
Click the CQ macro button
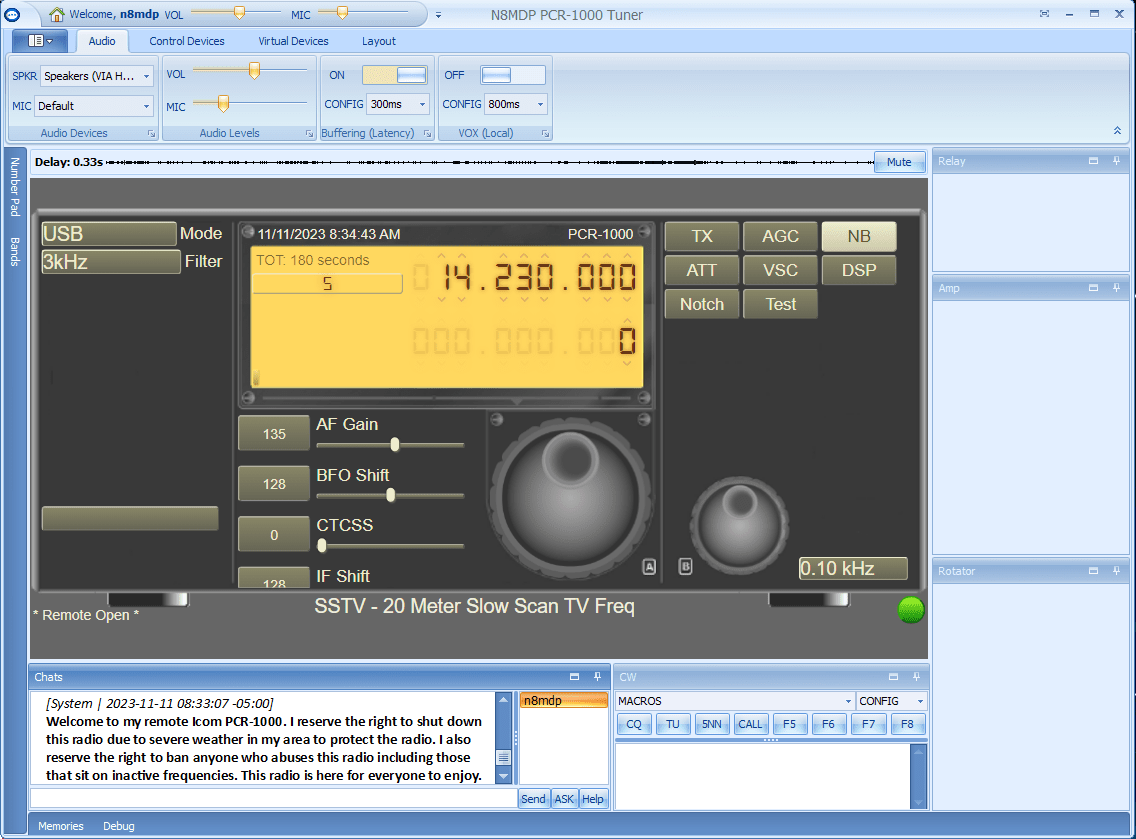pyautogui.click(x=634, y=724)
